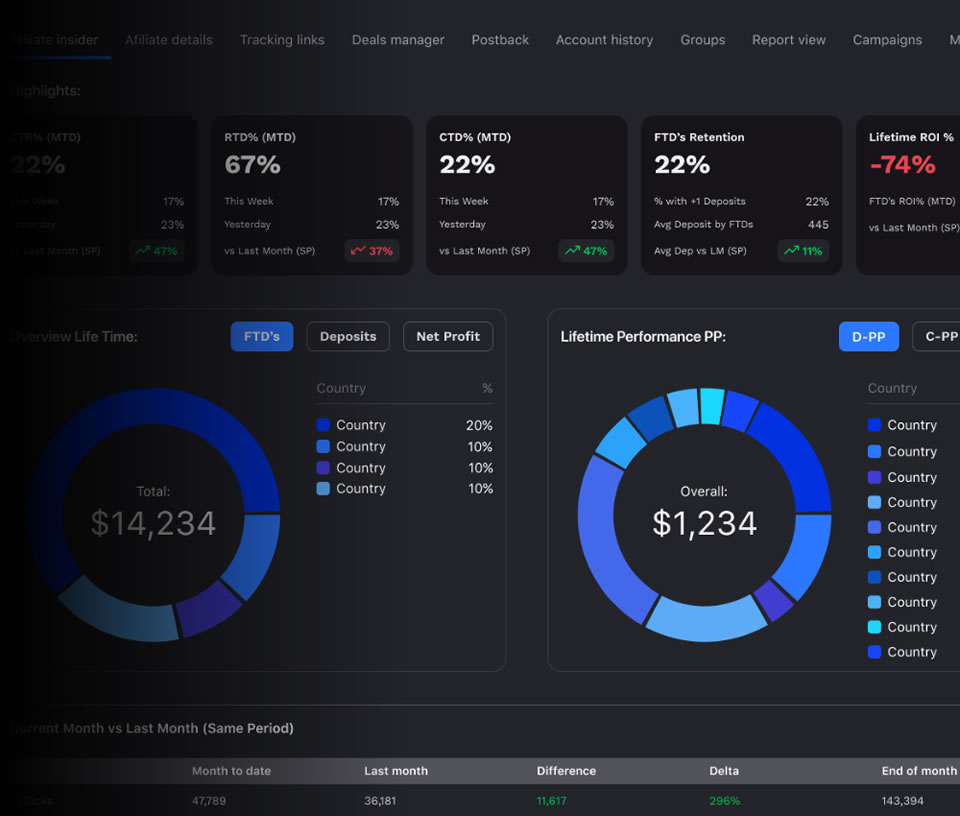The image size is (960, 816).
Task: Click the Delta column header
Action: pos(724,771)
